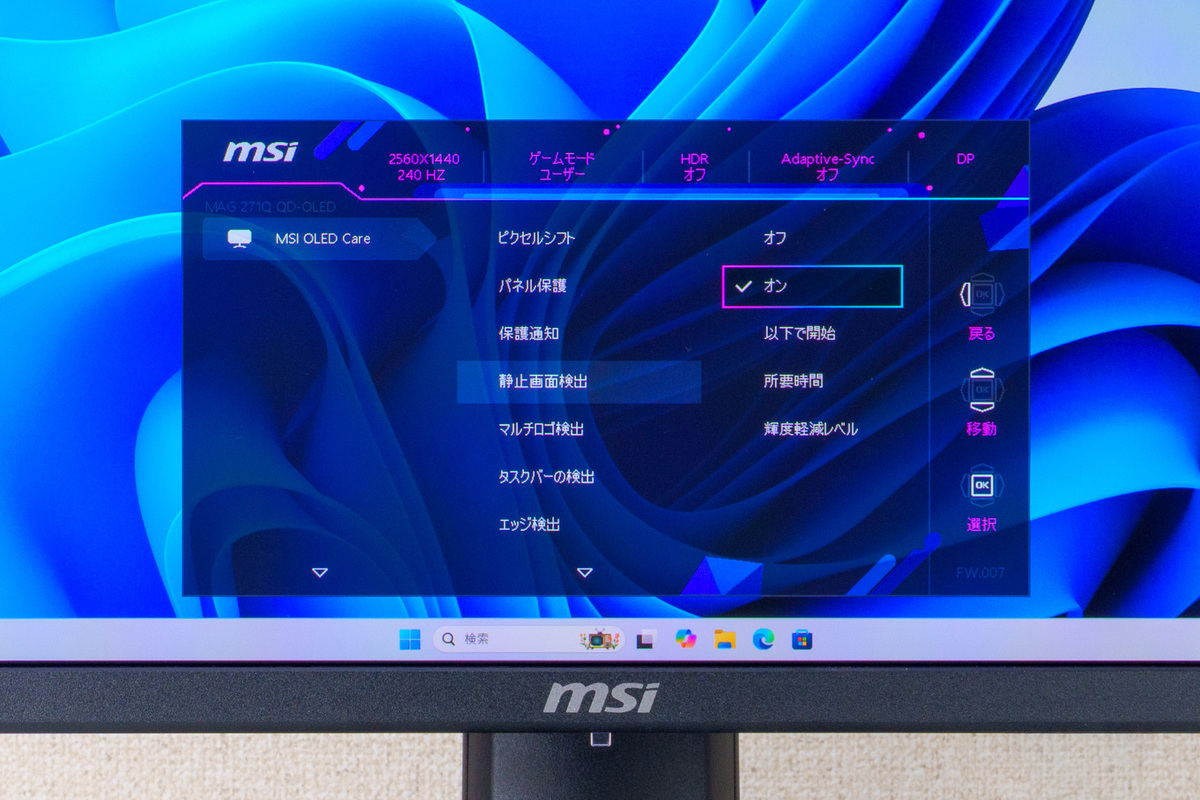Select the checked オン option

click(812, 286)
